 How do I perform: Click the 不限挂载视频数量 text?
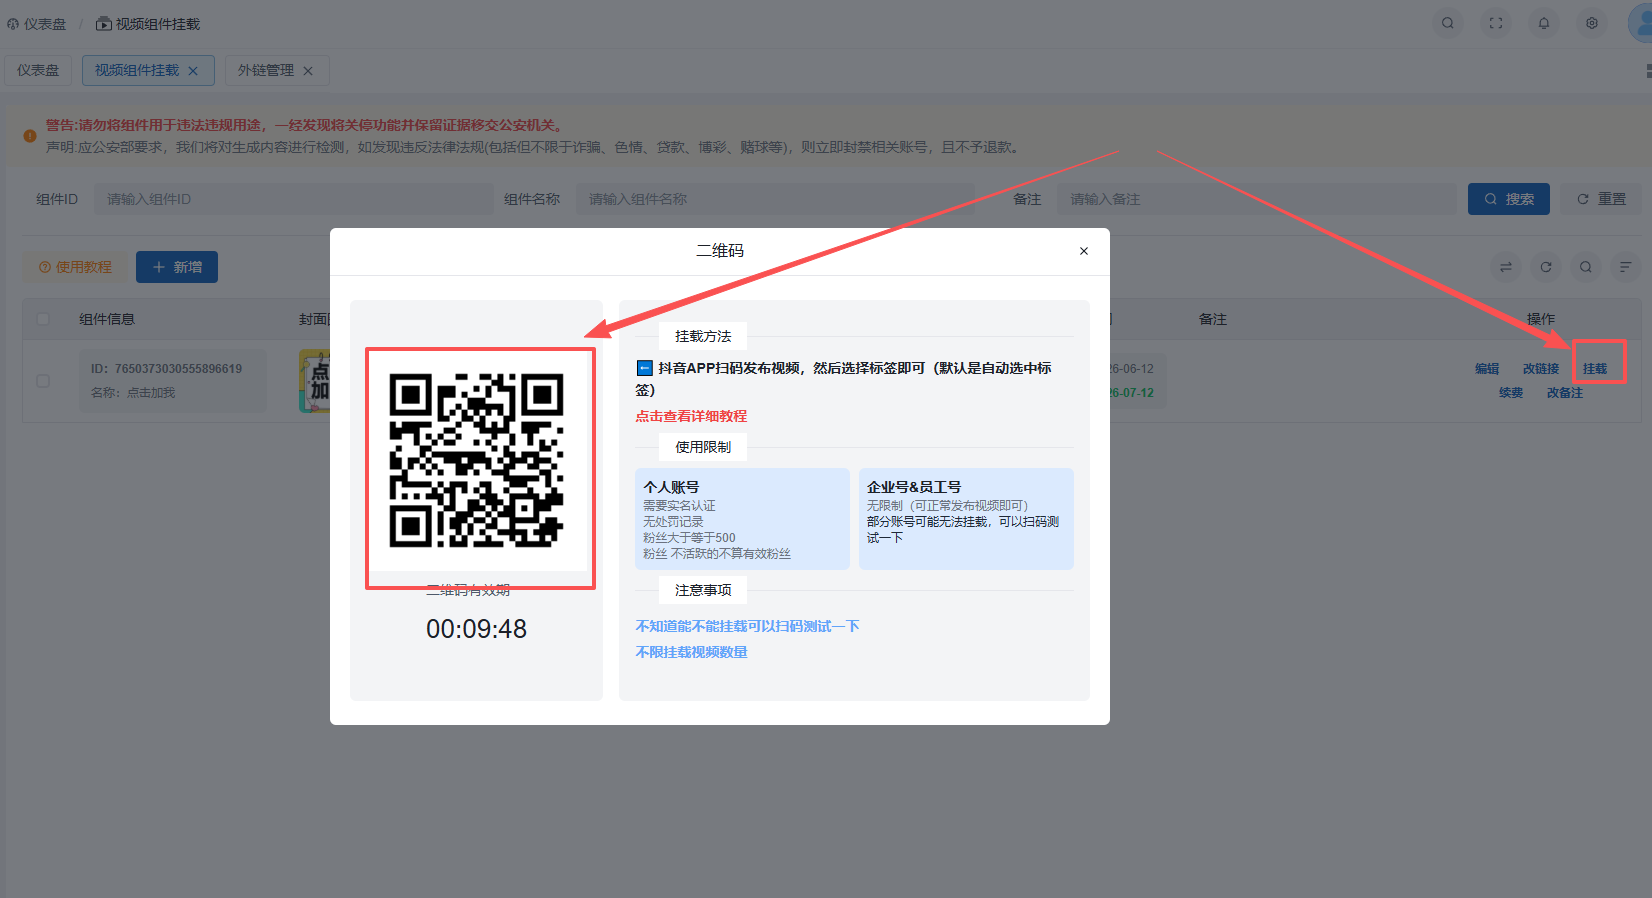click(691, 652)
